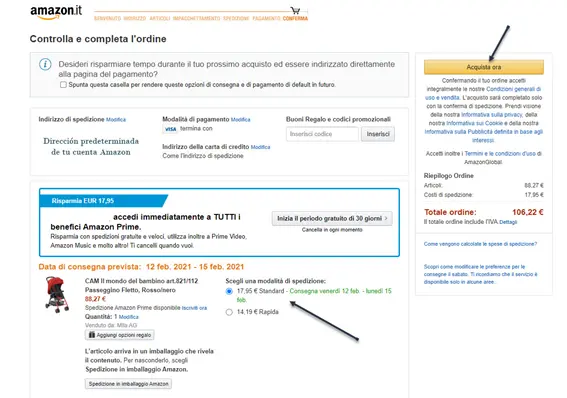Open Informativa sulla privacy link

tap(491, 115)
